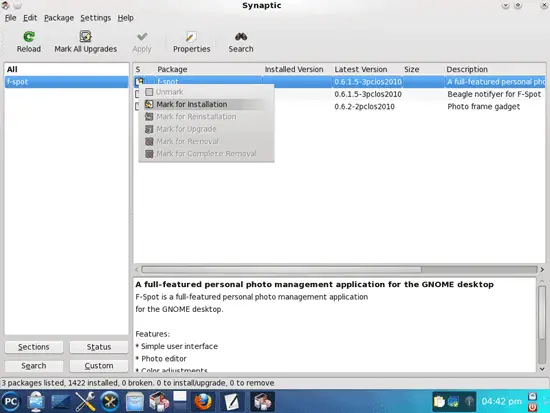The height and width of the screenshot is (413, 550).
Task: Open the Edit menu
Action: click(30, 18)
